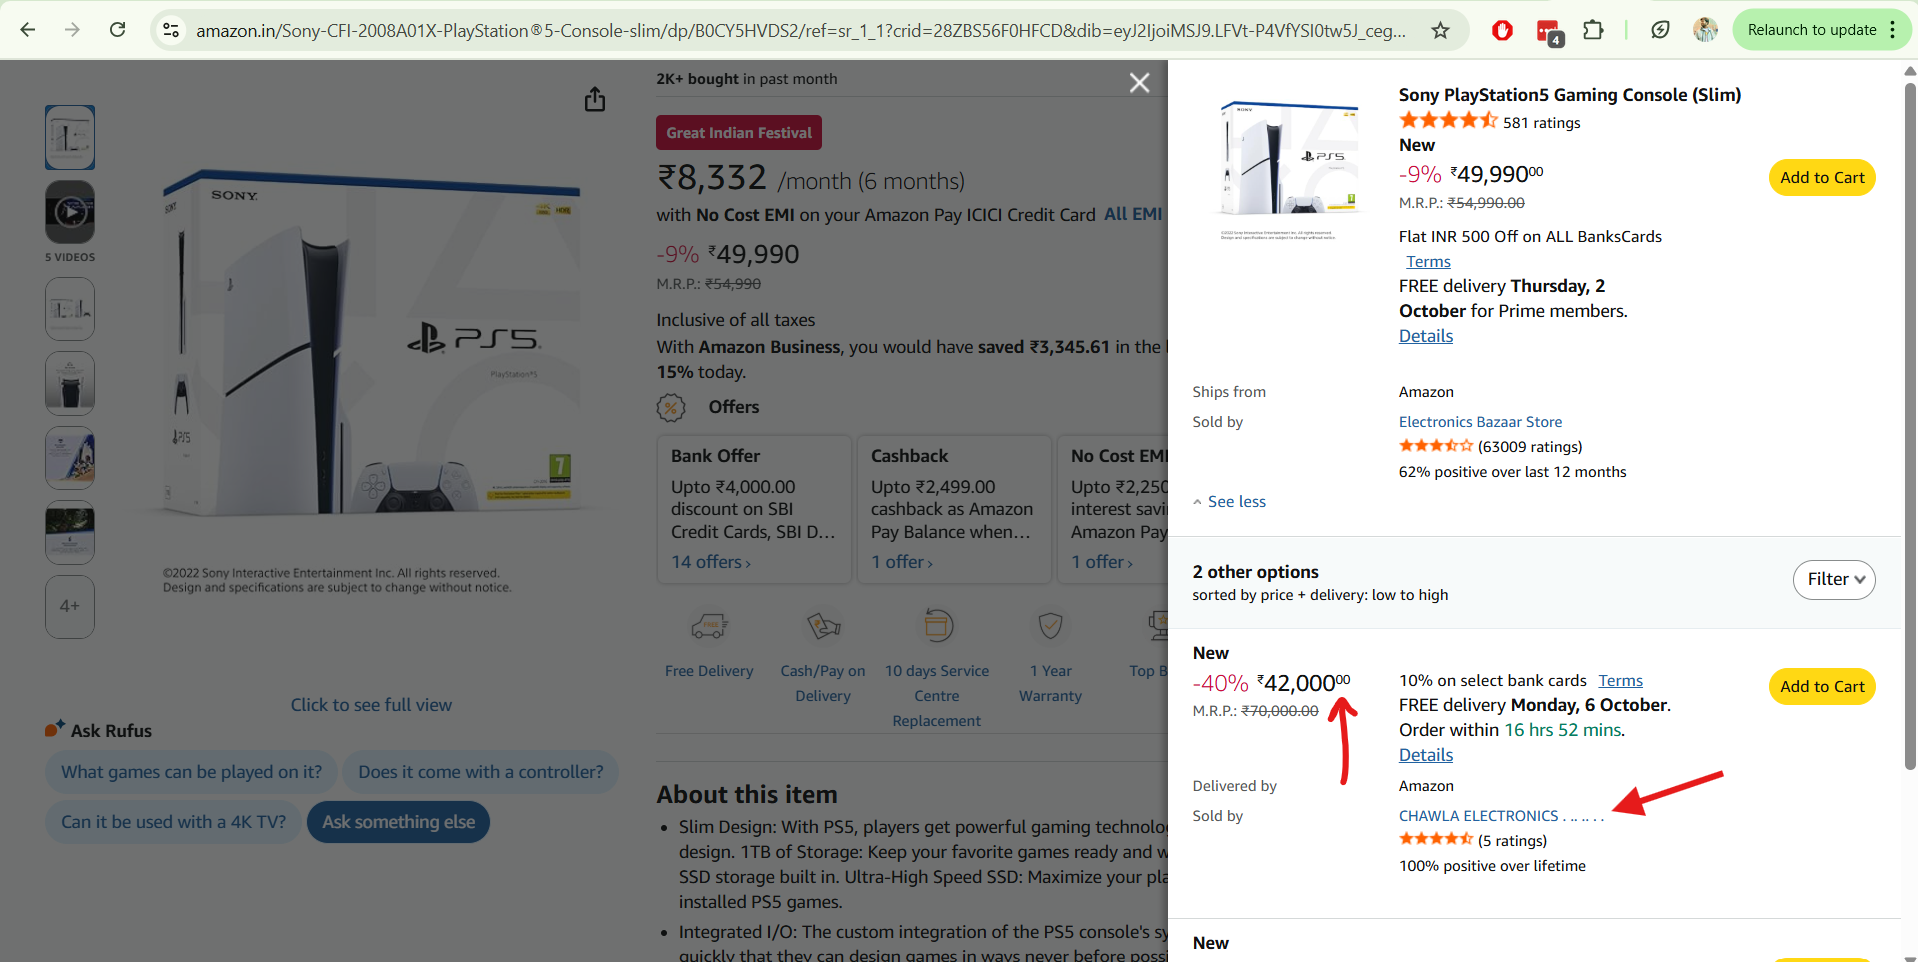The height and width of the screenshot is (962, 1918).
Task: Add the ₹49,990 PS5 offer to cart
Action: tap(1821, 178)
